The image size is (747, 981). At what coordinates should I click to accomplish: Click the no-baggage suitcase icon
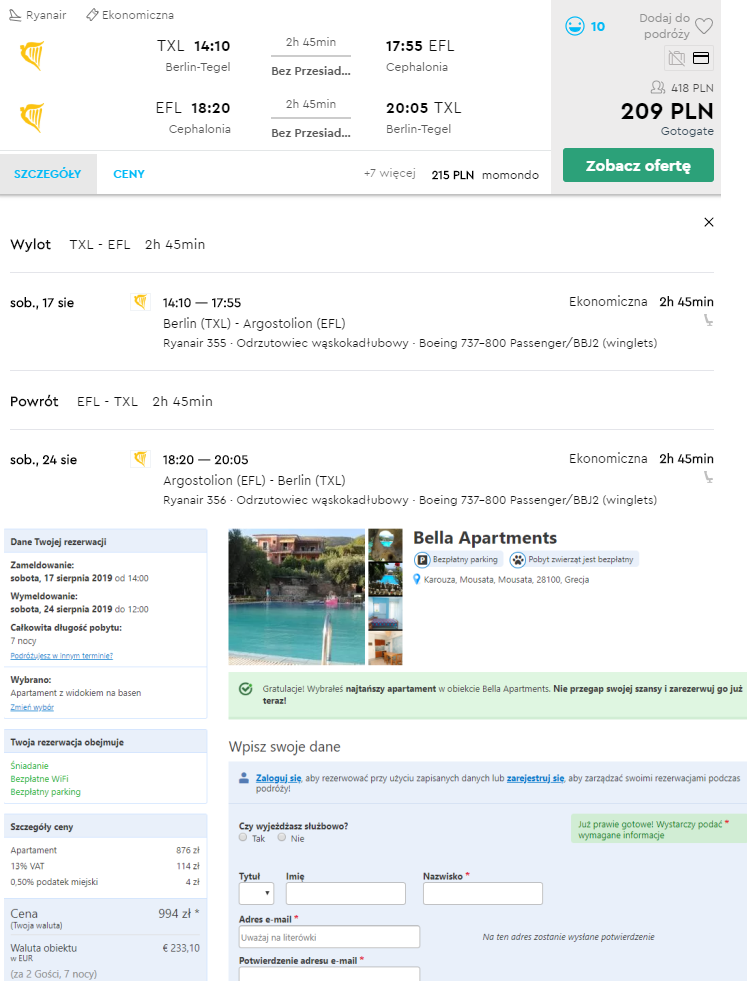coord(676,58)
